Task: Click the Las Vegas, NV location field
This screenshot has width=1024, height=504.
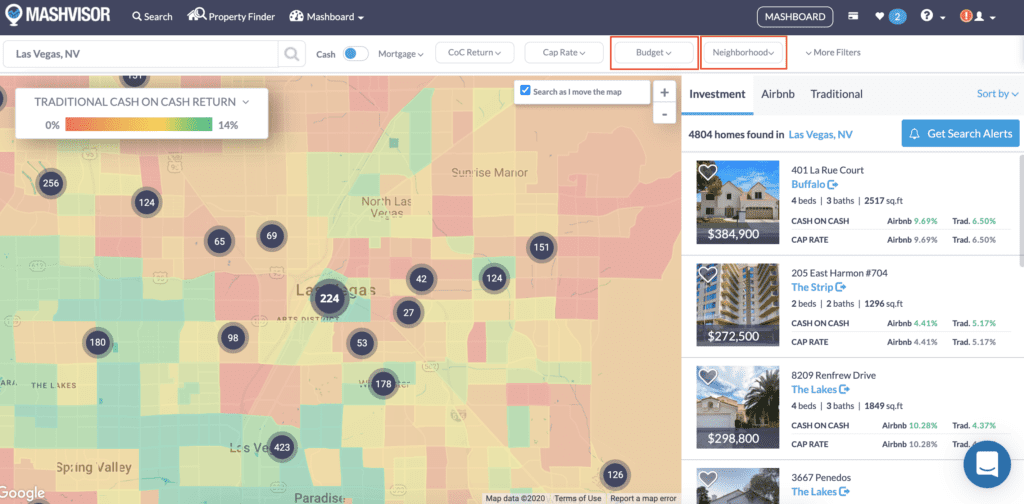Action: click(140, 54)
